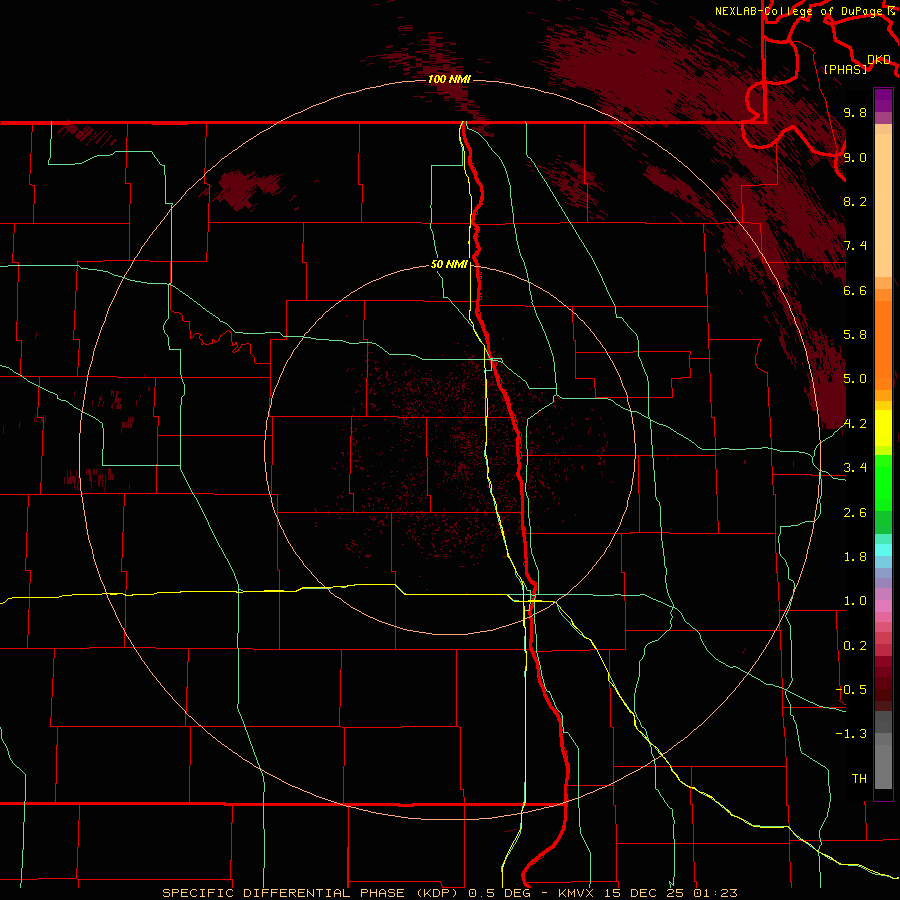Select the 1.0 legend value
Screen dimensions: 900x900
(855, 601)
